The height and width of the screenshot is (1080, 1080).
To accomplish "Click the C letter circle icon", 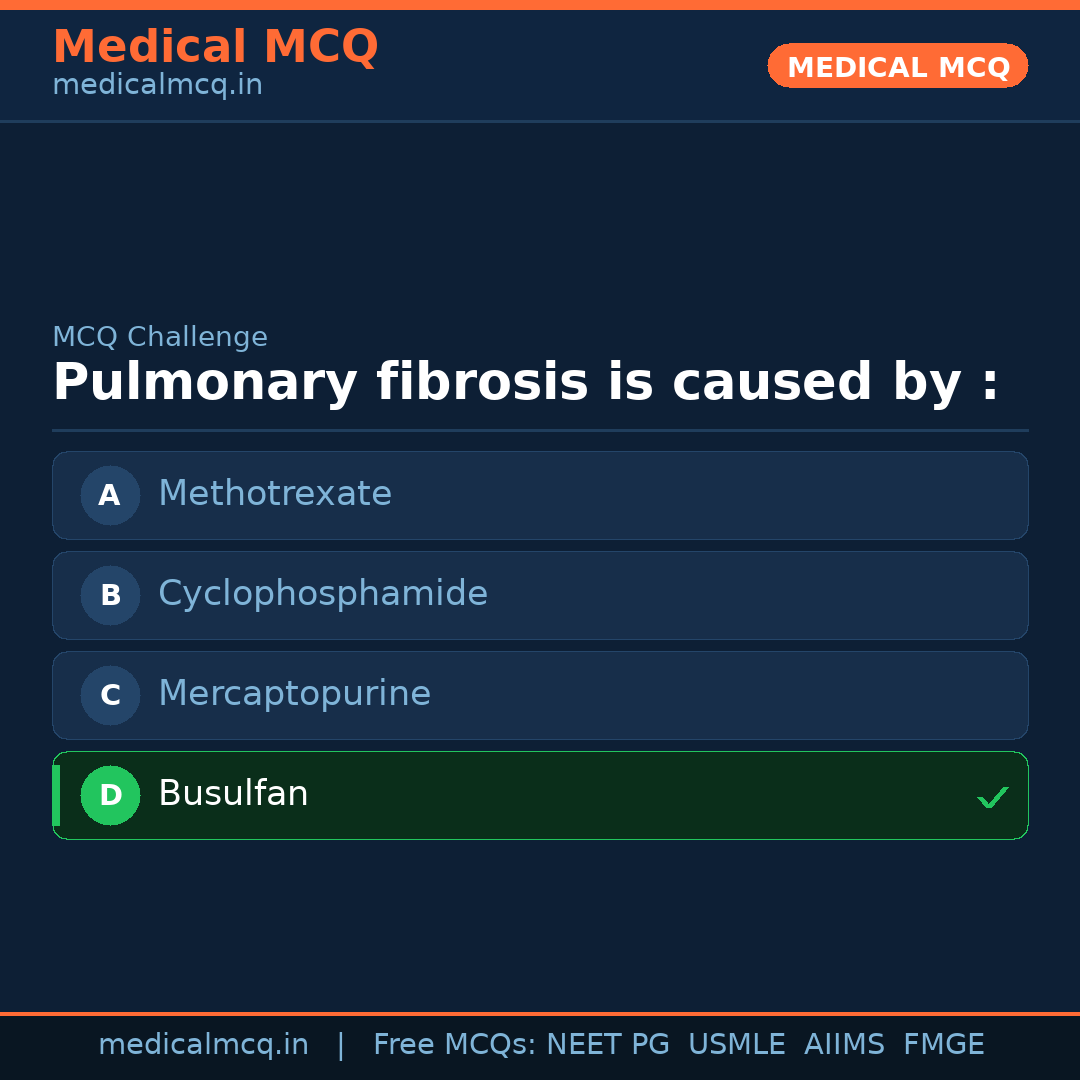I will (x=110, y=695).
